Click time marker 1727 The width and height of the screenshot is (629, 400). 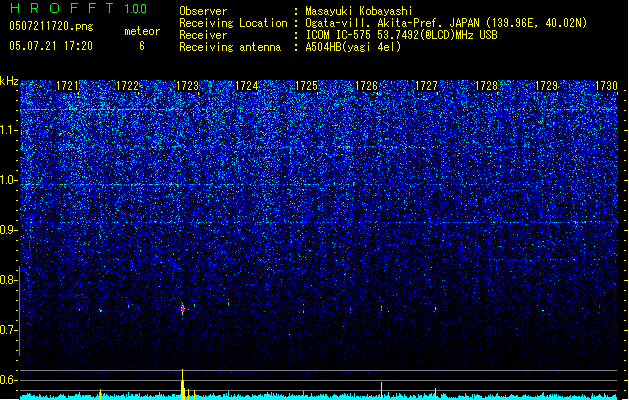point(426,86)
